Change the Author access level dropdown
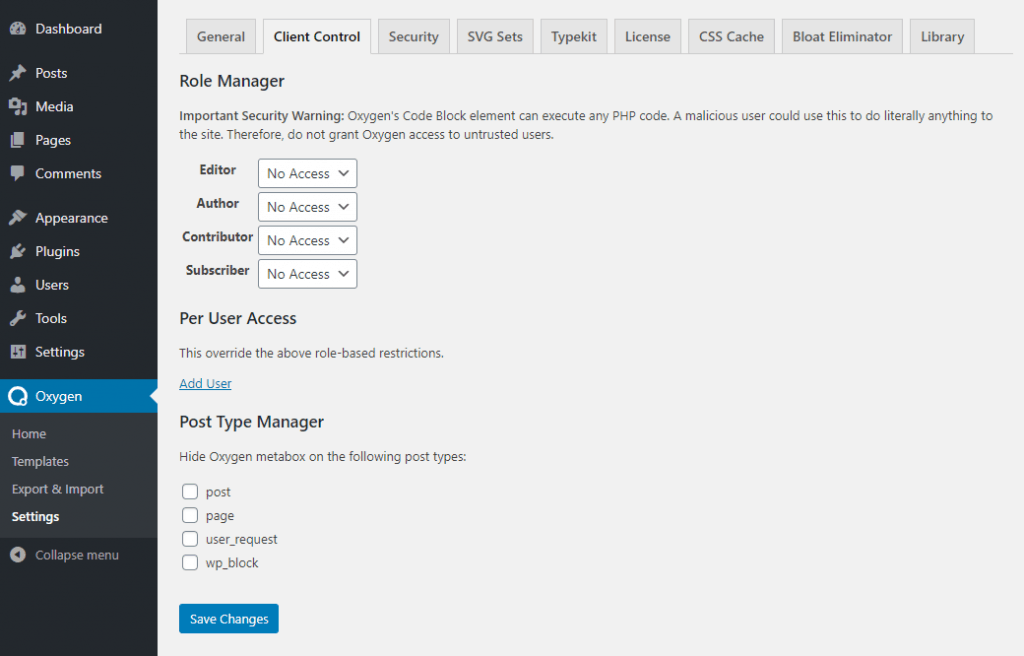 pos(307,206)
